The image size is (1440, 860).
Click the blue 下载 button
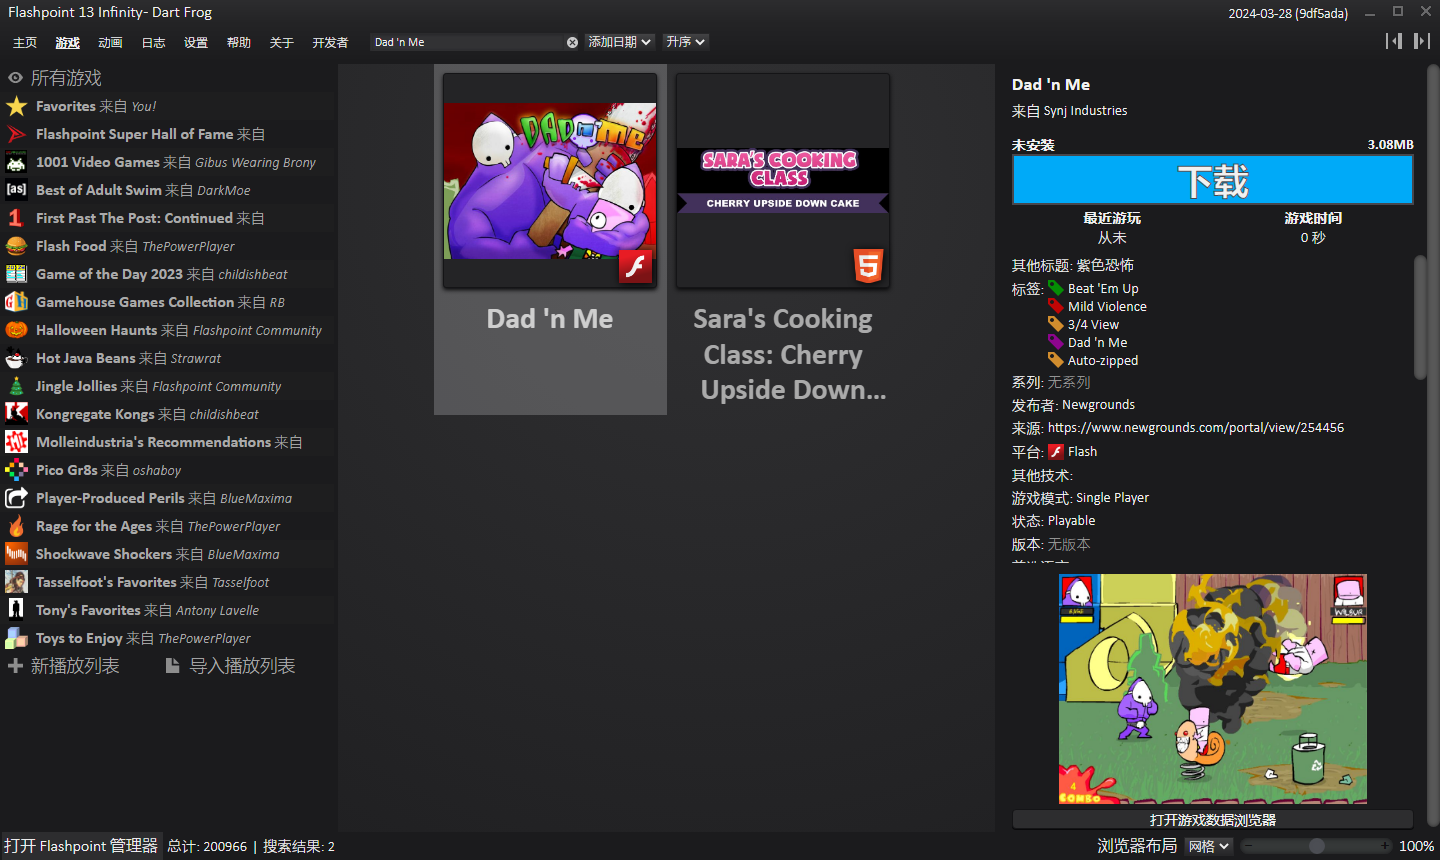1212,181
